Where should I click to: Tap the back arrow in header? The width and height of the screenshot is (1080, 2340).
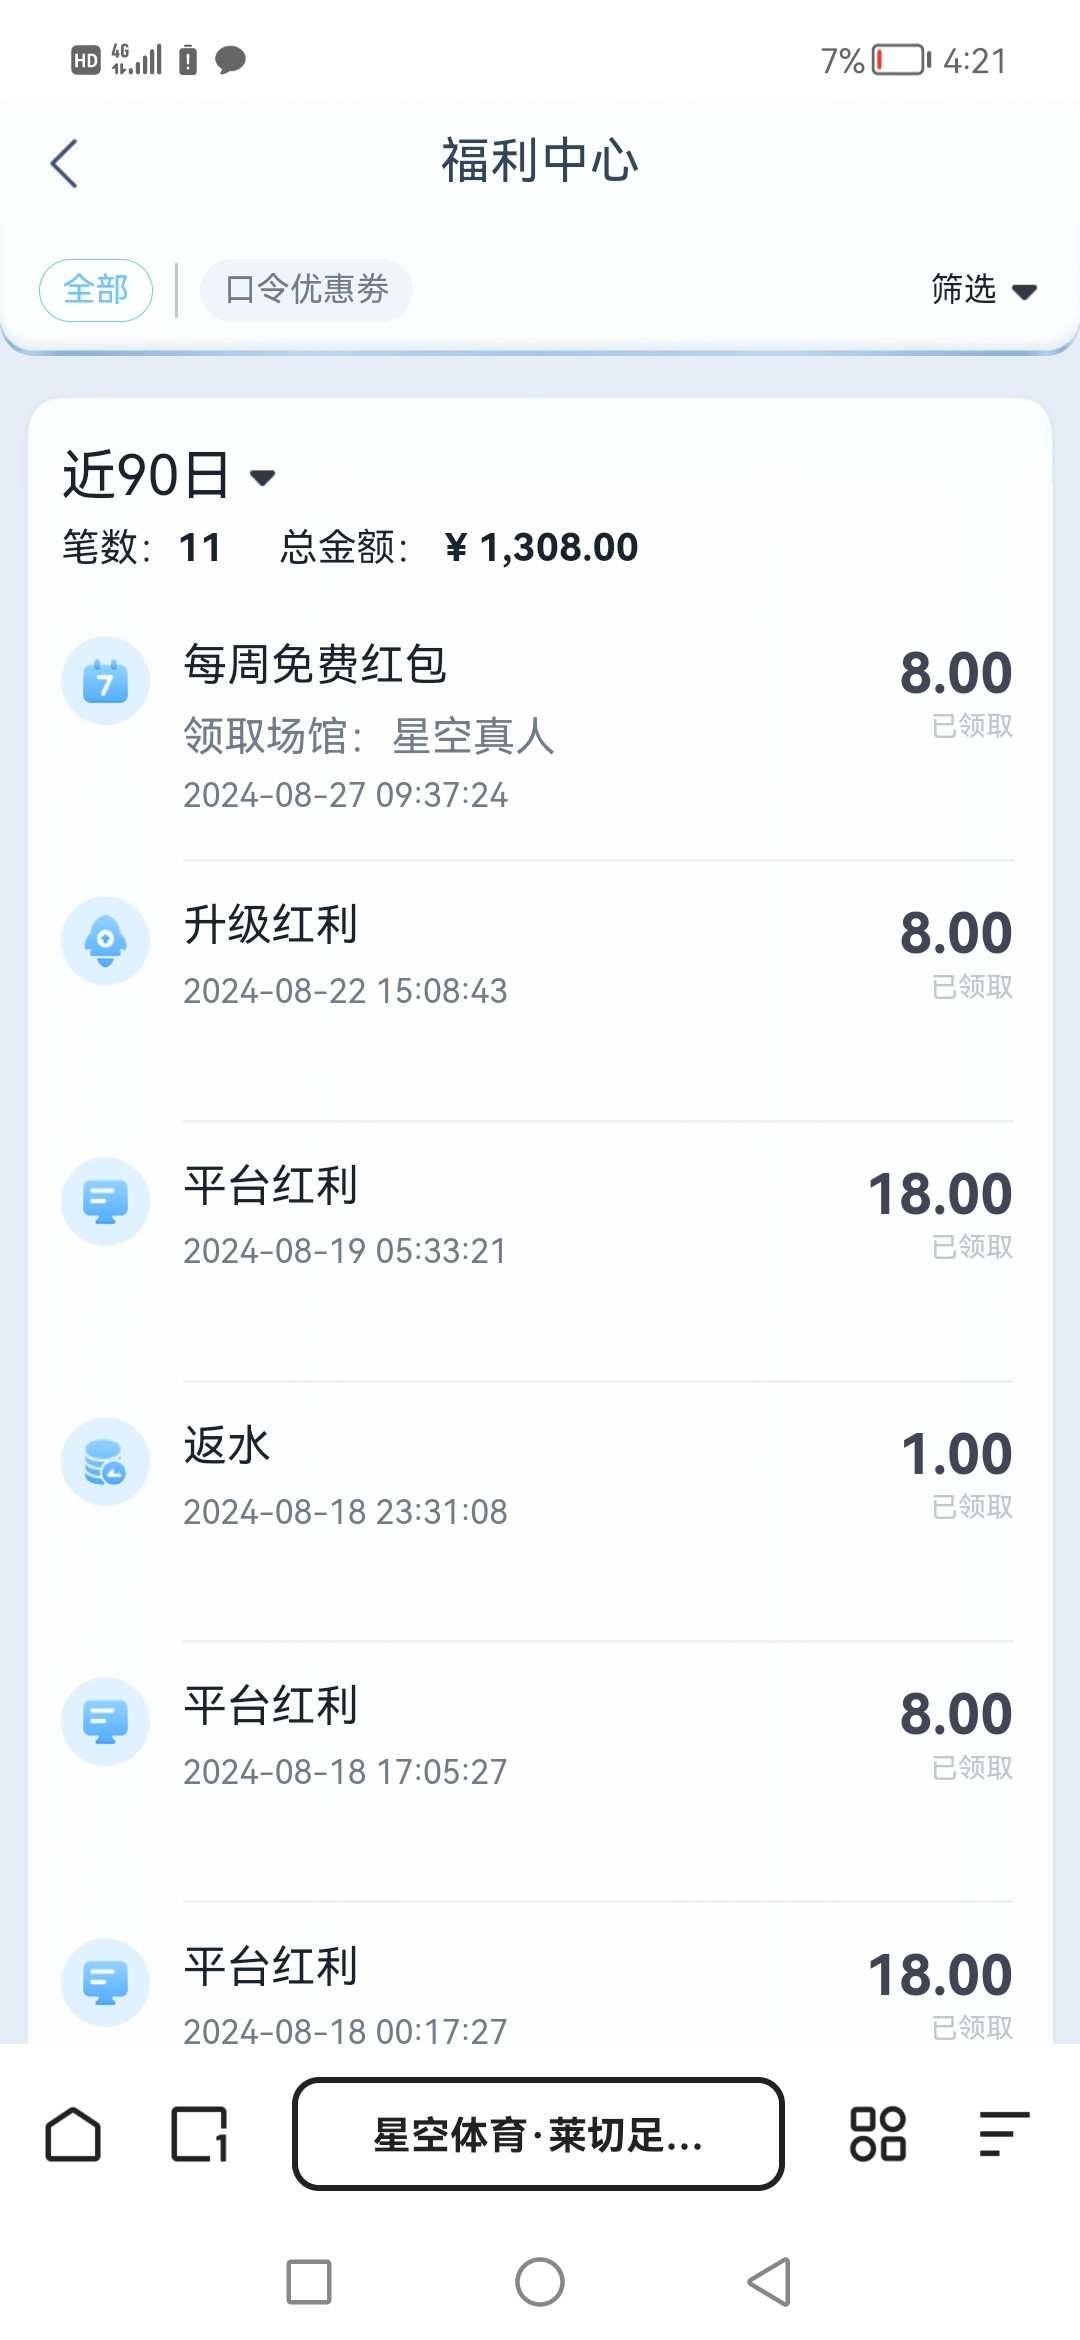click(65, 163)
